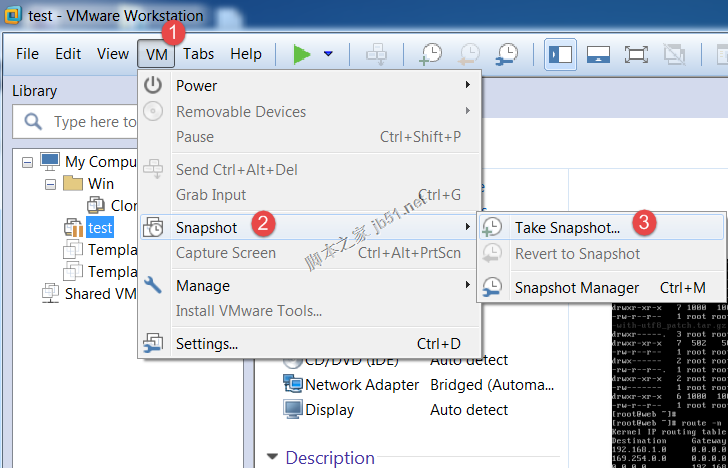Viewport: 728px width, 468px height.
Task: Open VM Settings from the menu
Action: 206,344
